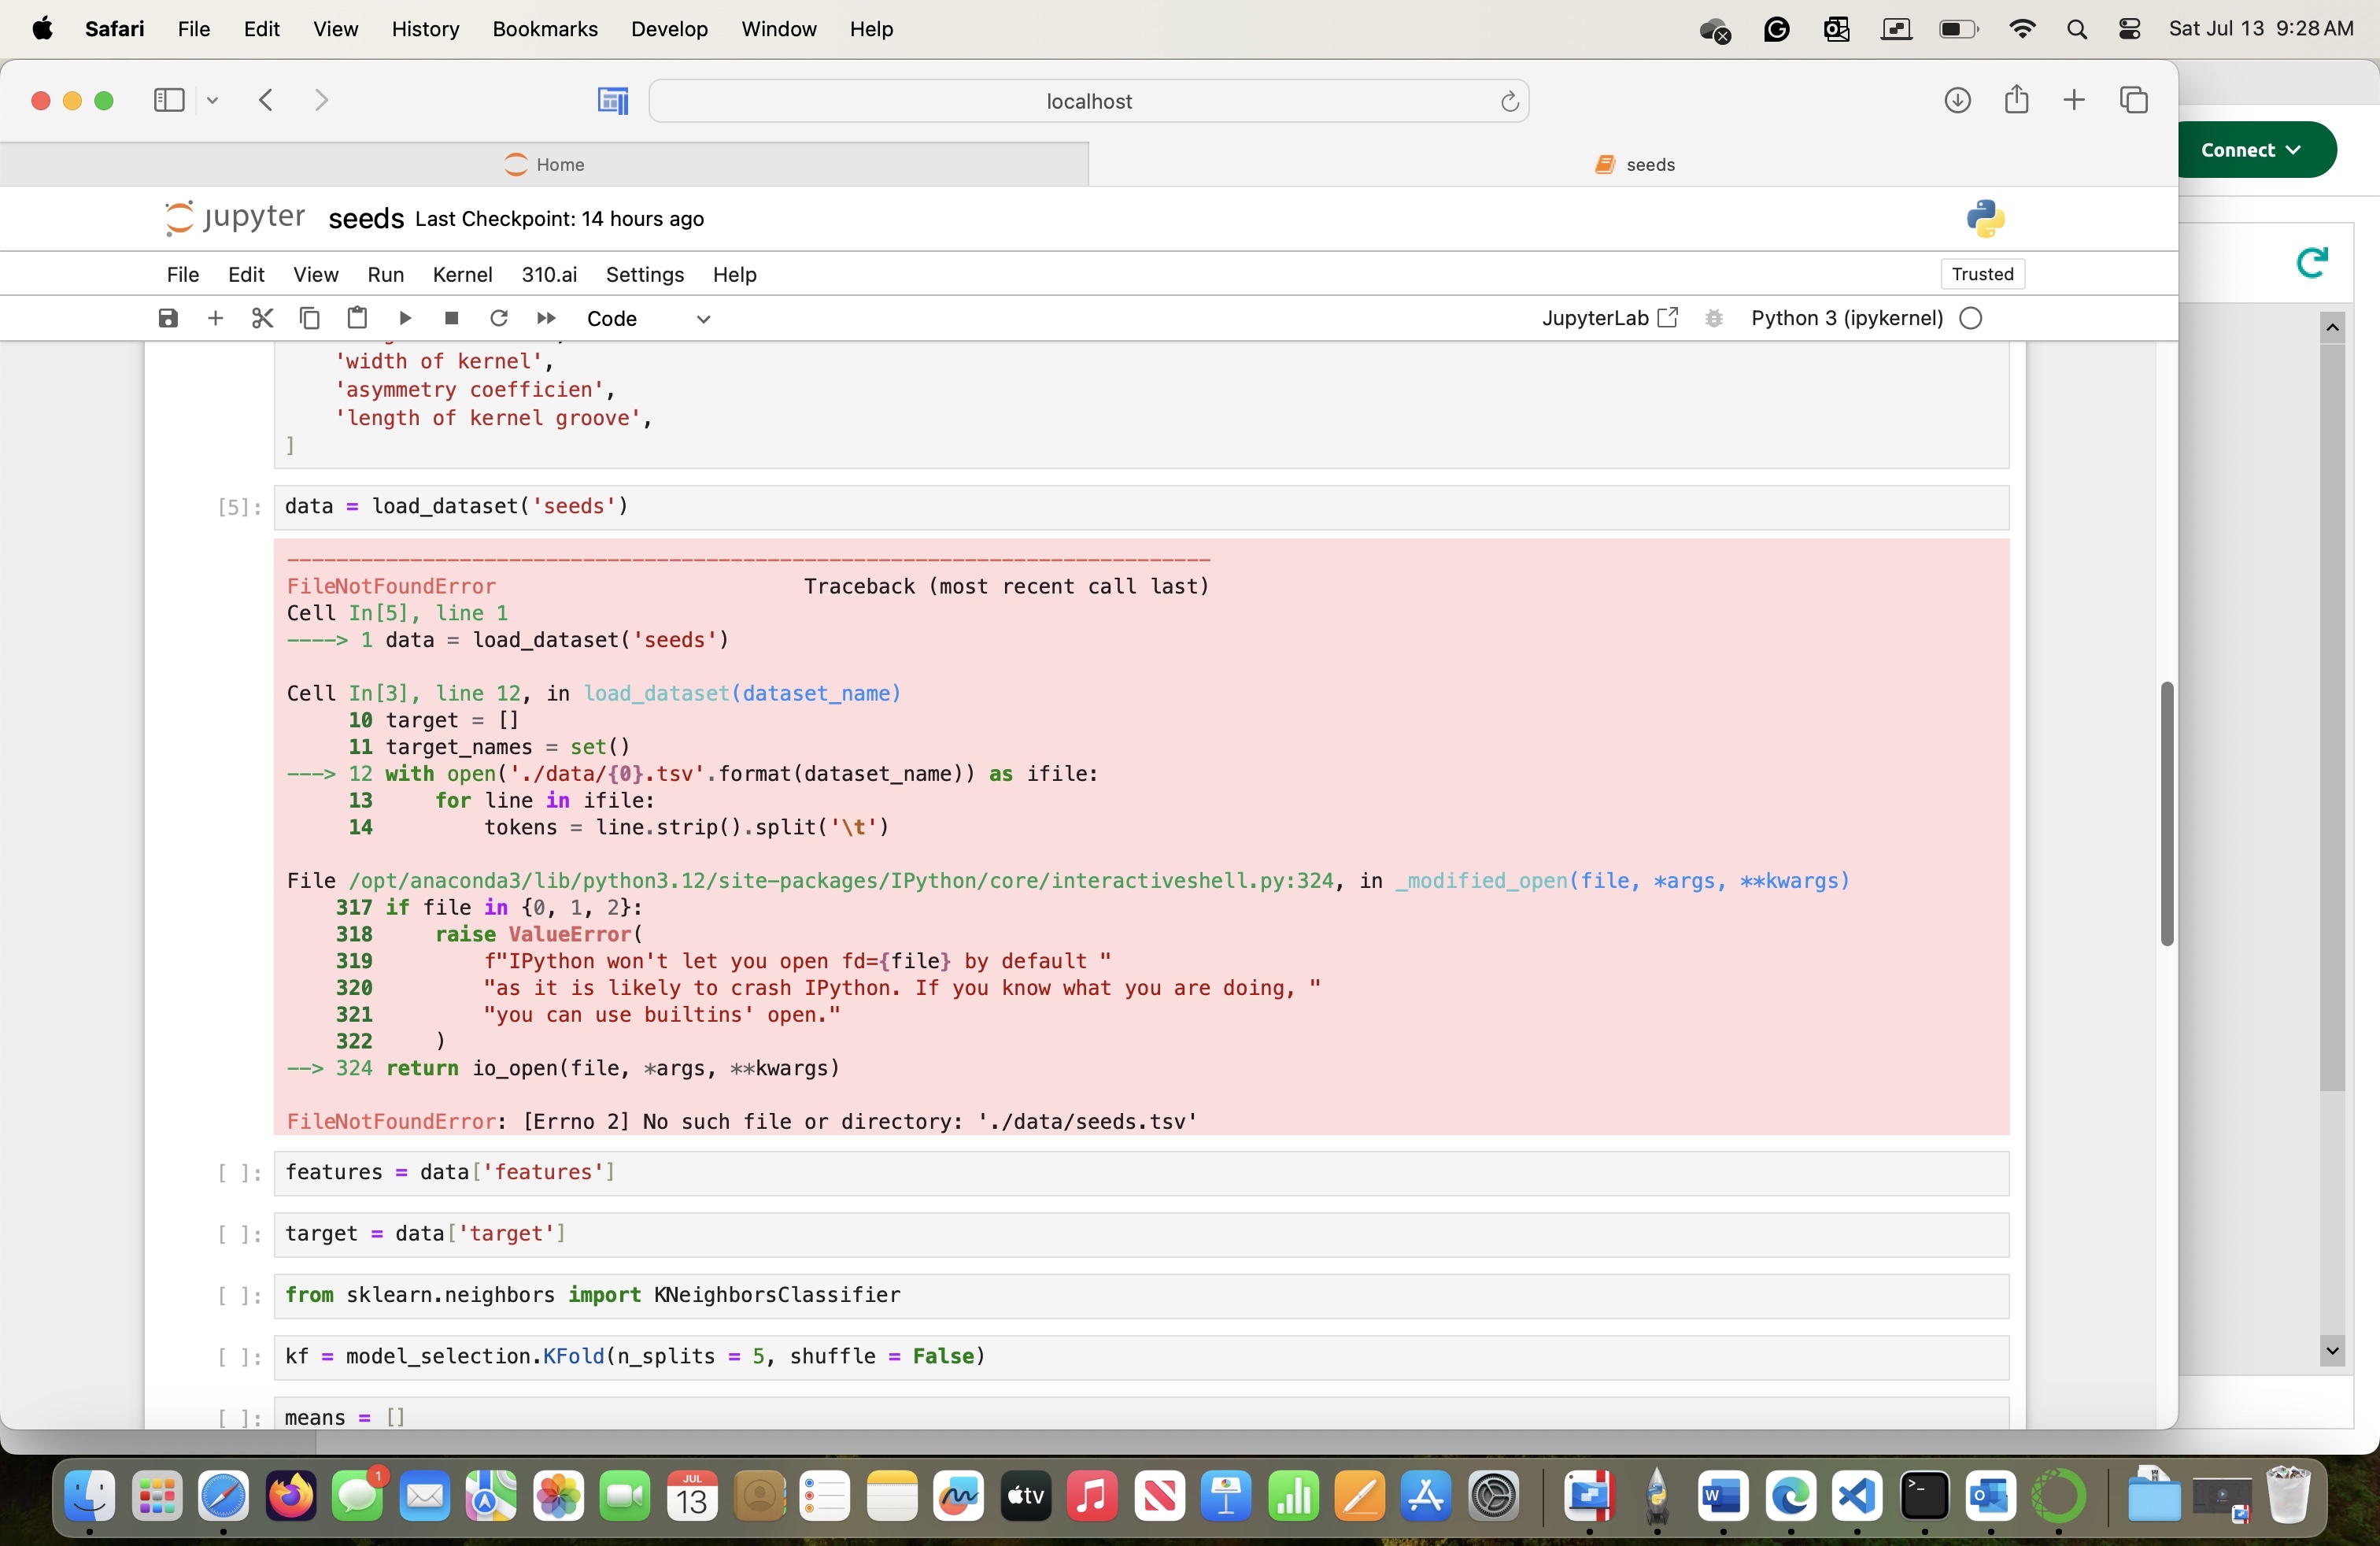Image resolution: width=2380 pixels, height=1546 pixels.
Task: Run the current cell with the play icon
Action: (405, 318)
